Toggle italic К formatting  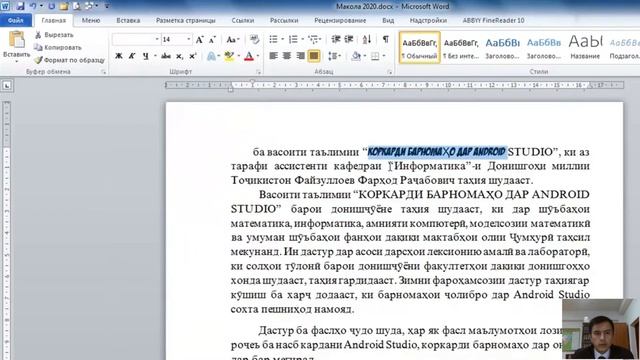132,56
